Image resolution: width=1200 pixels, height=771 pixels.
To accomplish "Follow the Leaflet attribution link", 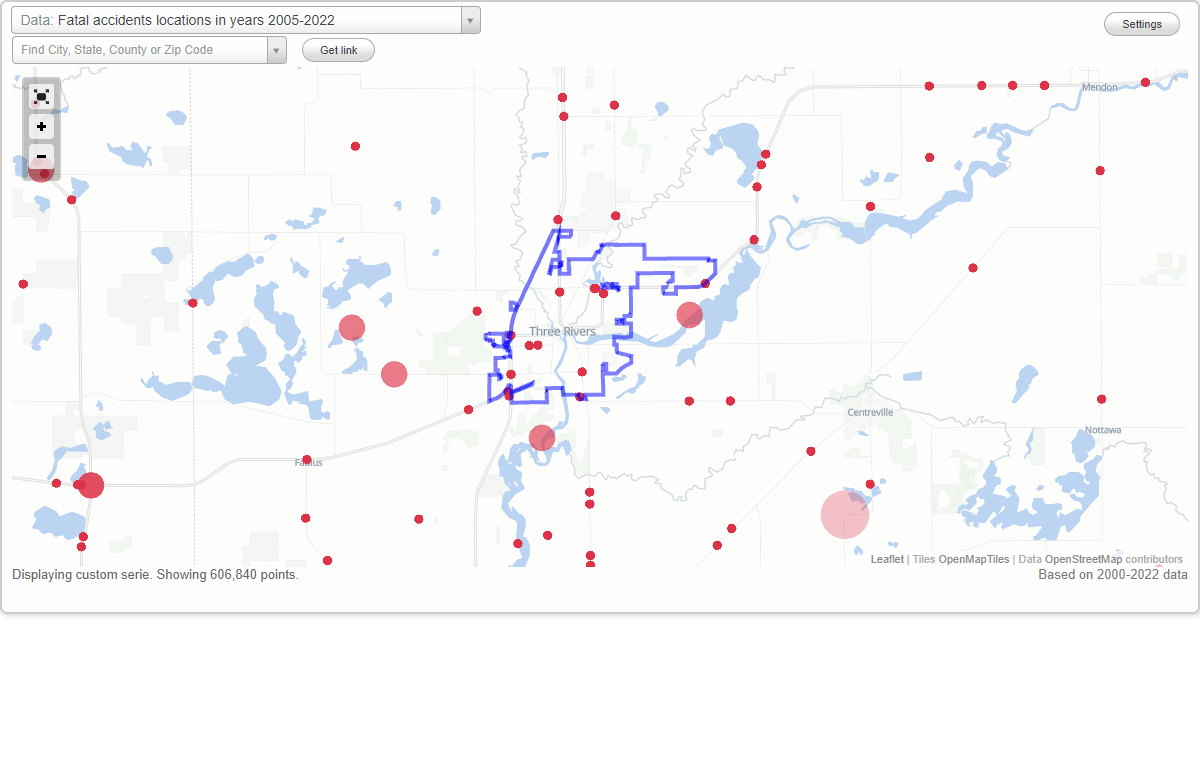I will click(x=886, y=559).
